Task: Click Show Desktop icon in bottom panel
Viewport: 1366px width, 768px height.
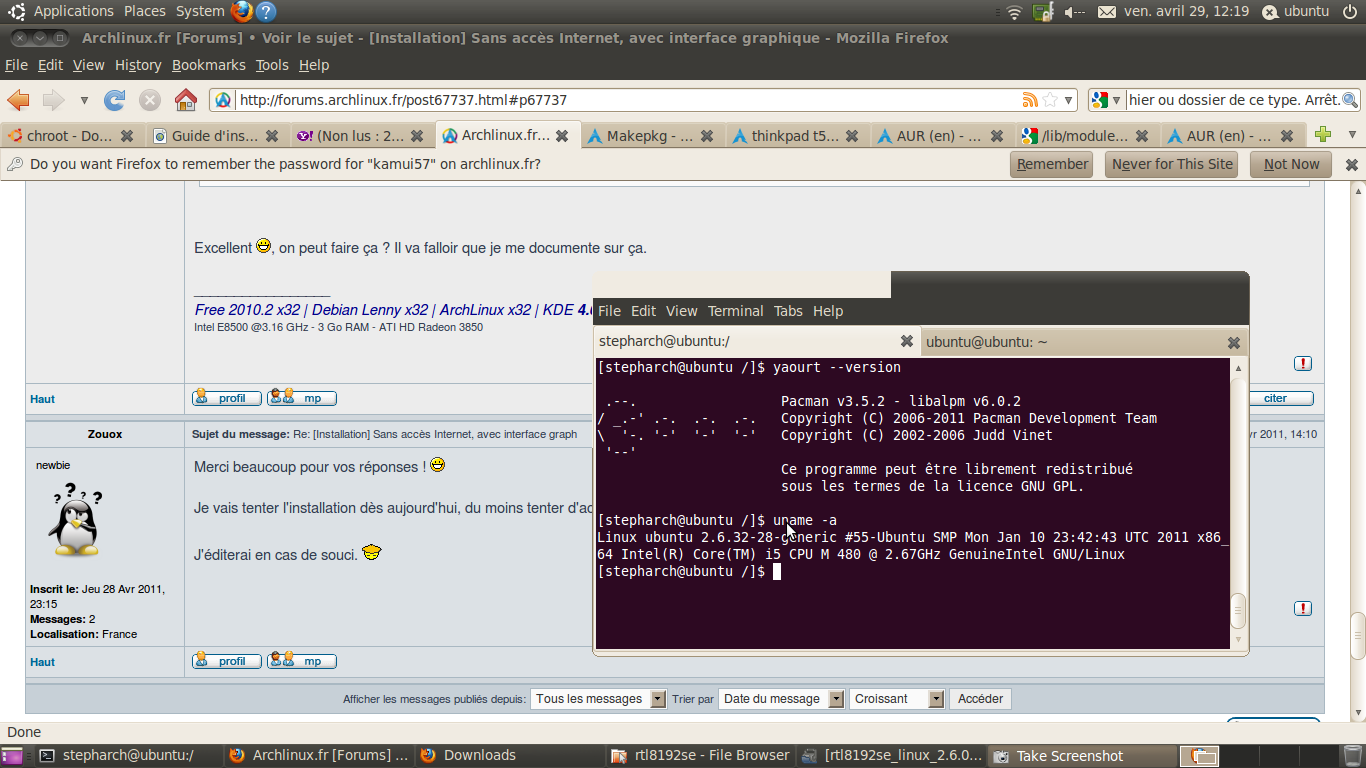Action: tap(11, 756)
